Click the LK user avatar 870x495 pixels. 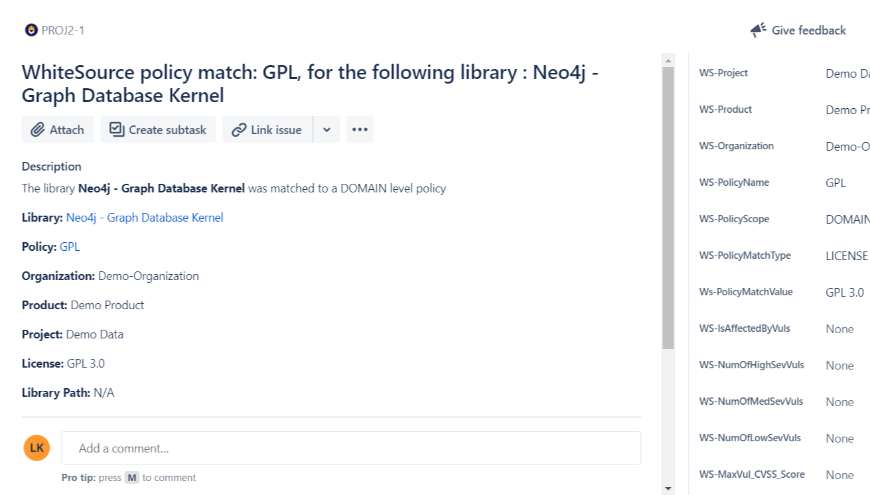pyautogui.click(x=37, y=448)
